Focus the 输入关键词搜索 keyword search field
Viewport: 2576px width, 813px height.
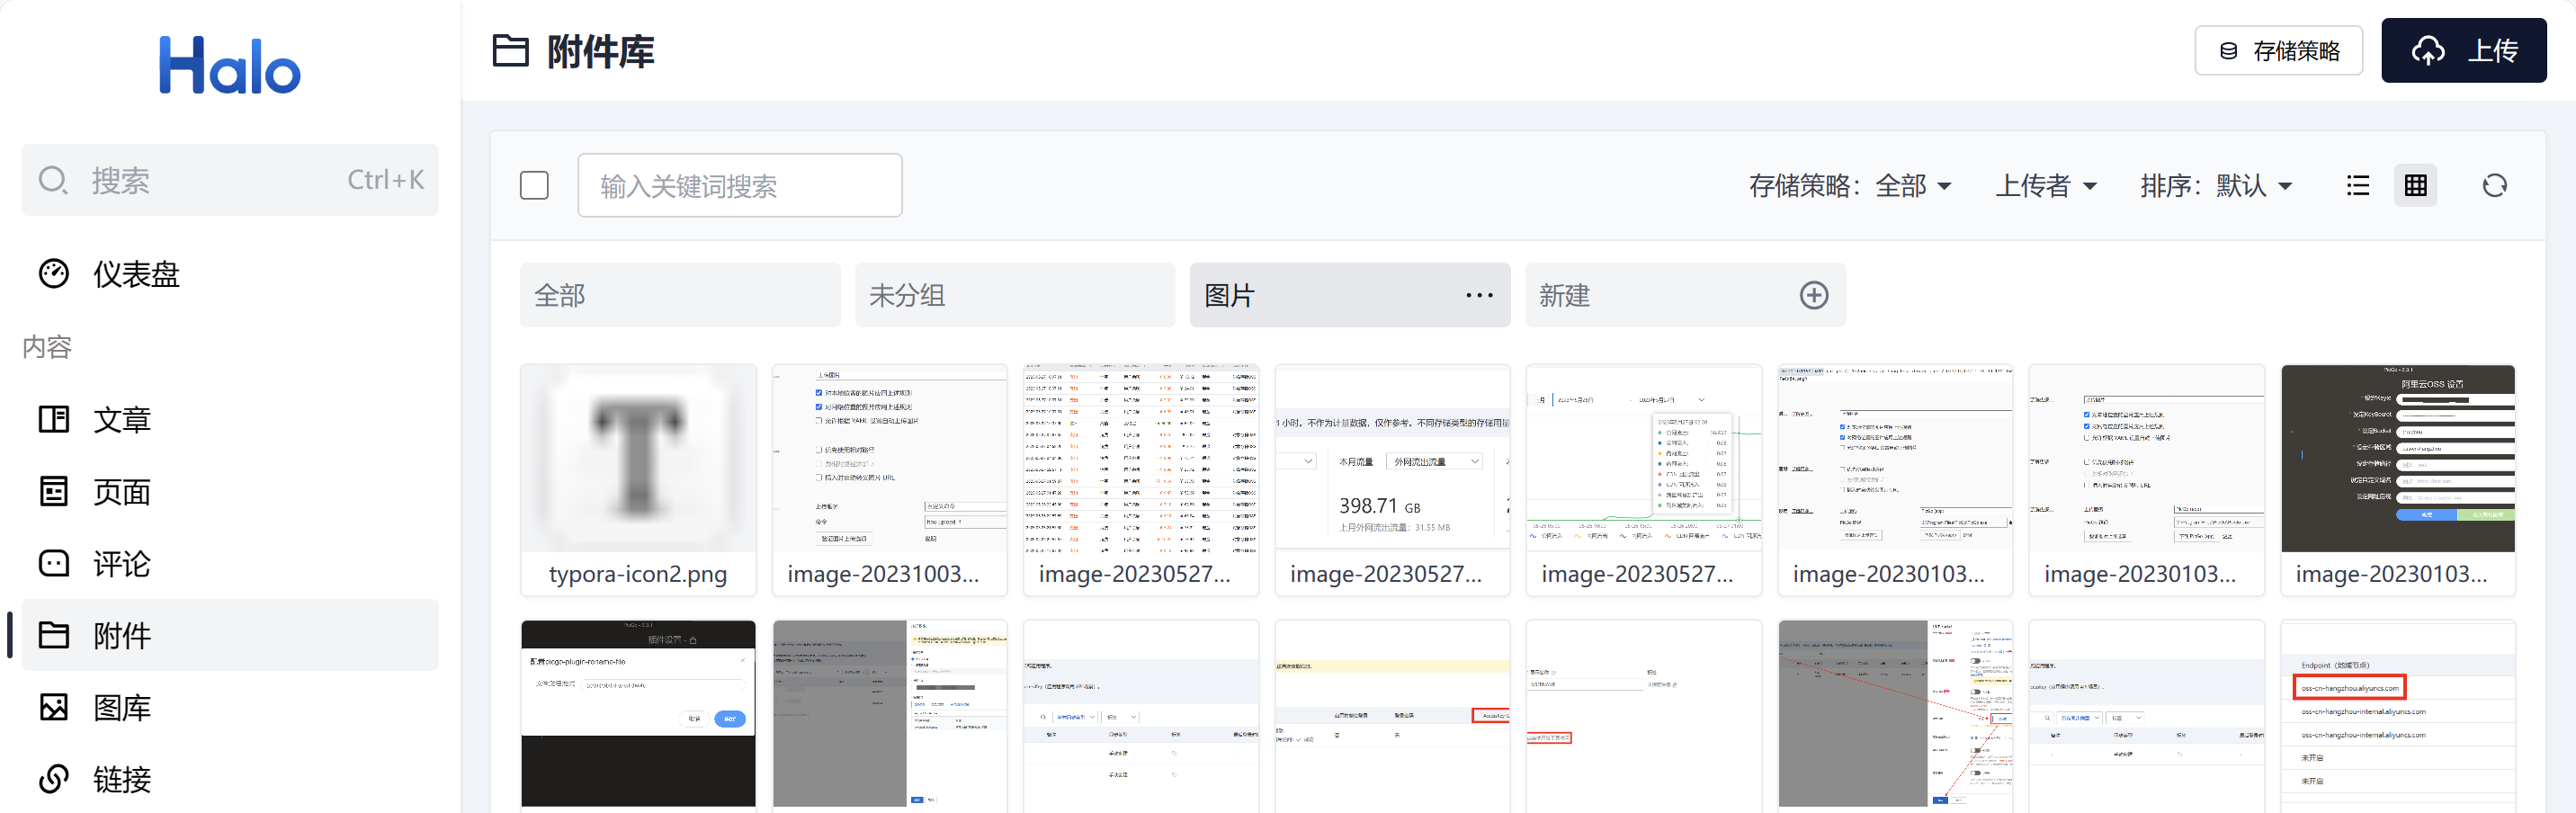740,186
